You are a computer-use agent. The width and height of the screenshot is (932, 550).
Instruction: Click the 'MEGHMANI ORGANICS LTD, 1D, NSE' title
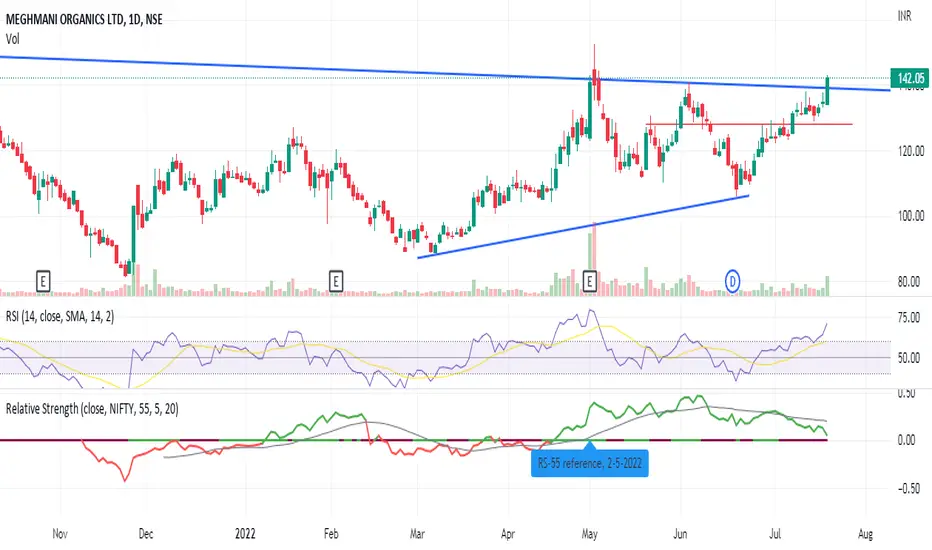click(84, 19)
